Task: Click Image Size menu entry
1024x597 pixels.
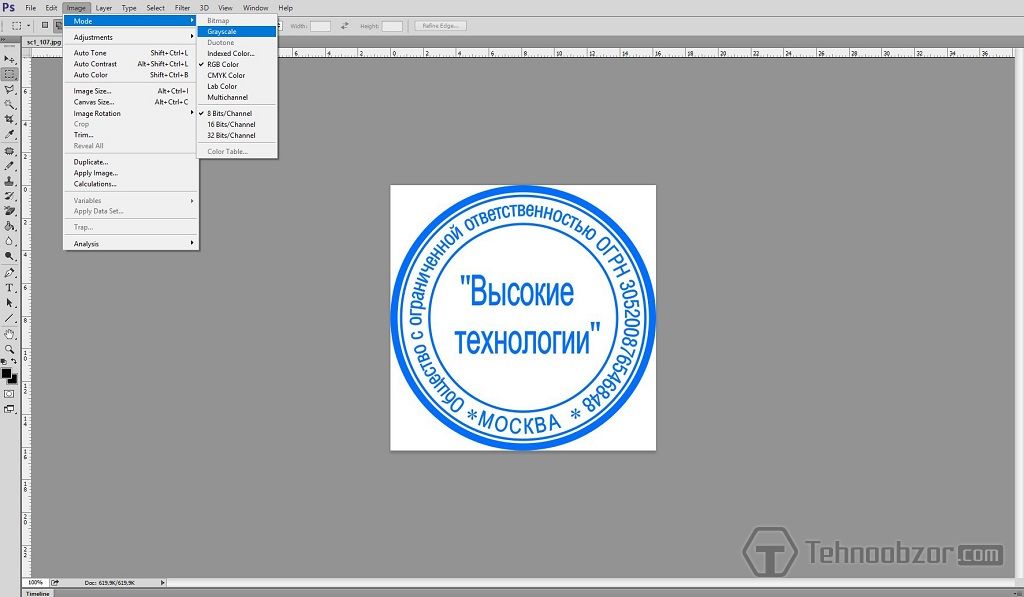Action: coord(131,91)
